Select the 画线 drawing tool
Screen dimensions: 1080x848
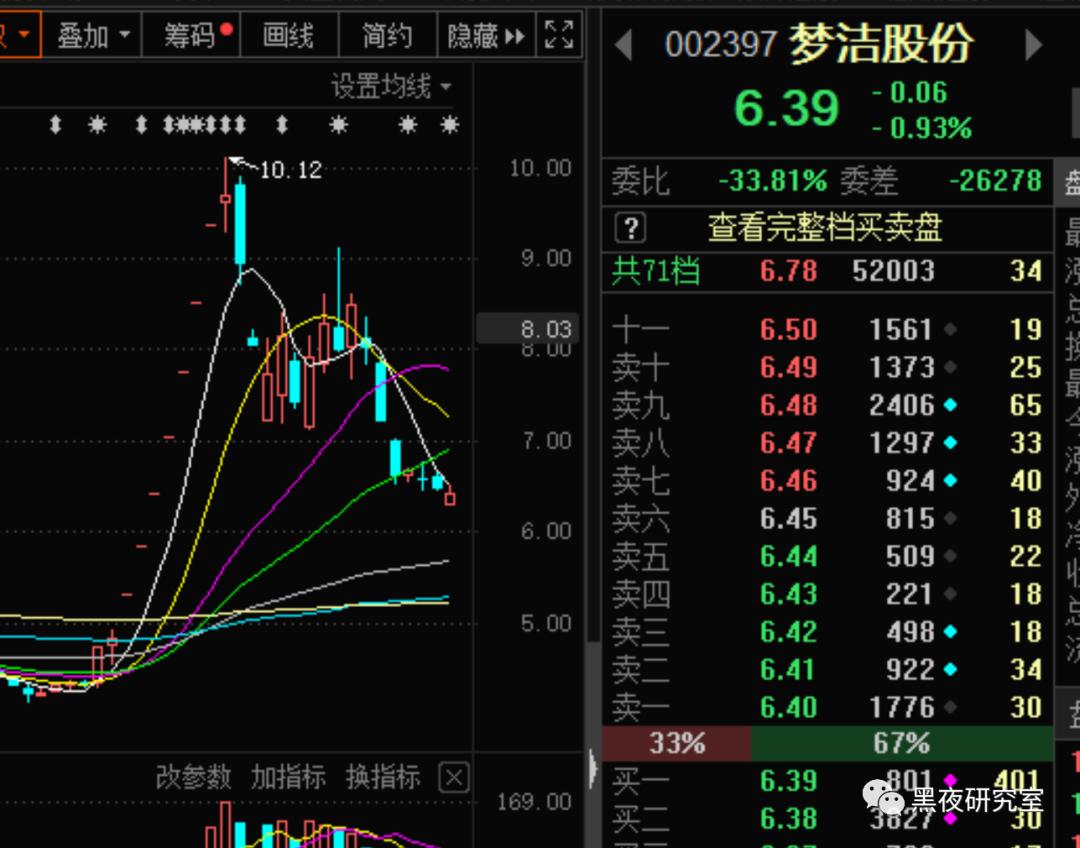pyautogui.click(x=289, y=34)
